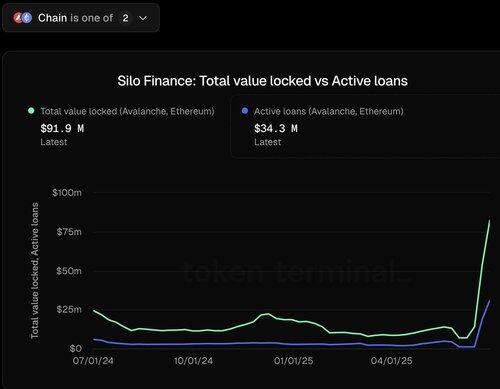The image size is (500, 389).
Task: Click the token terminal watermark
Action: point(298,272)
